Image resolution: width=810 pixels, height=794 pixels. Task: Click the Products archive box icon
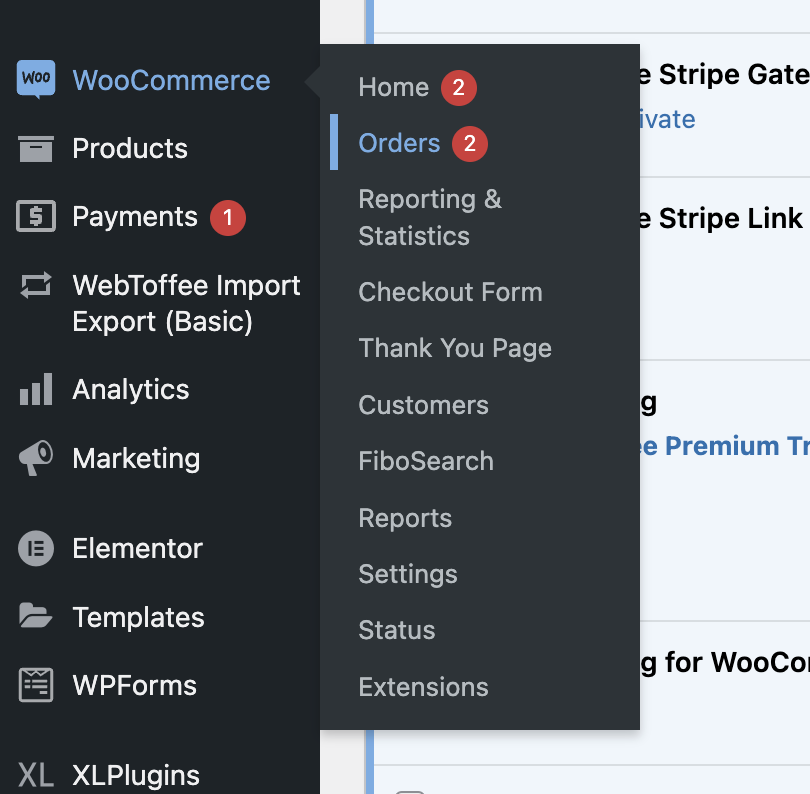[36, 149]
